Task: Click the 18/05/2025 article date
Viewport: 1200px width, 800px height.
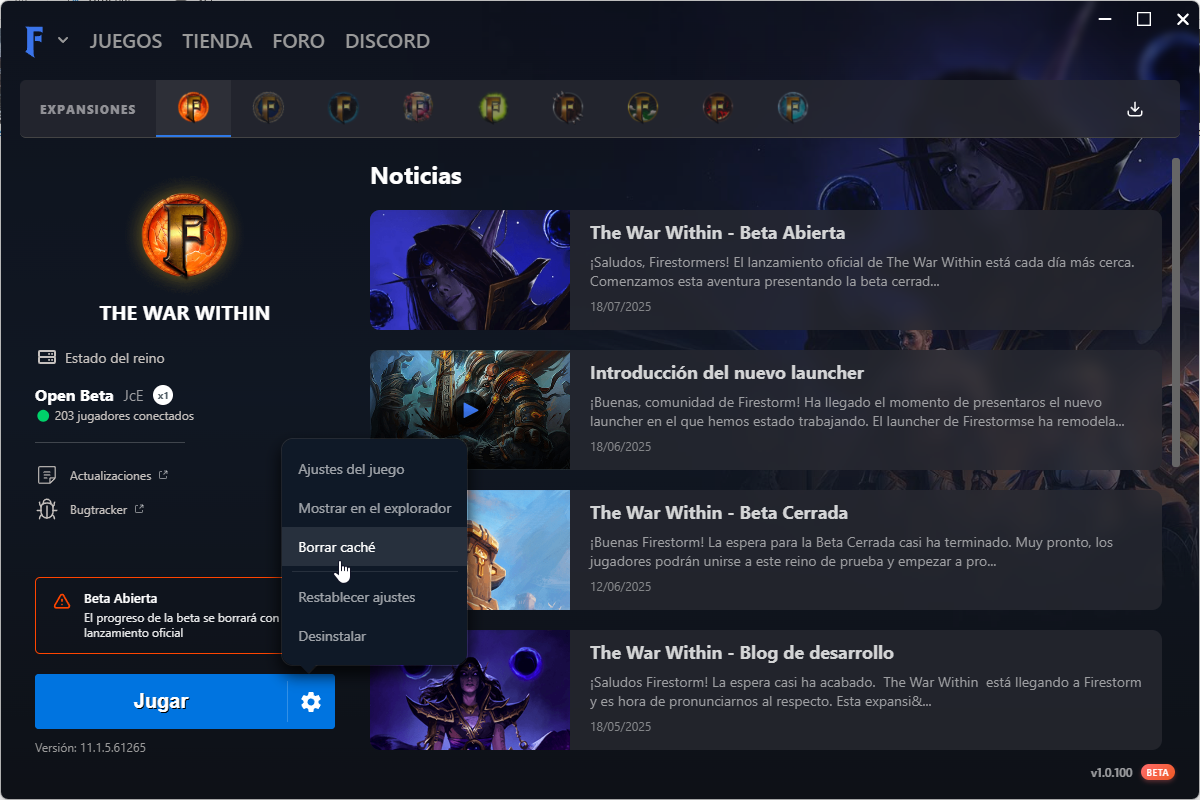Action: point(620,727)
